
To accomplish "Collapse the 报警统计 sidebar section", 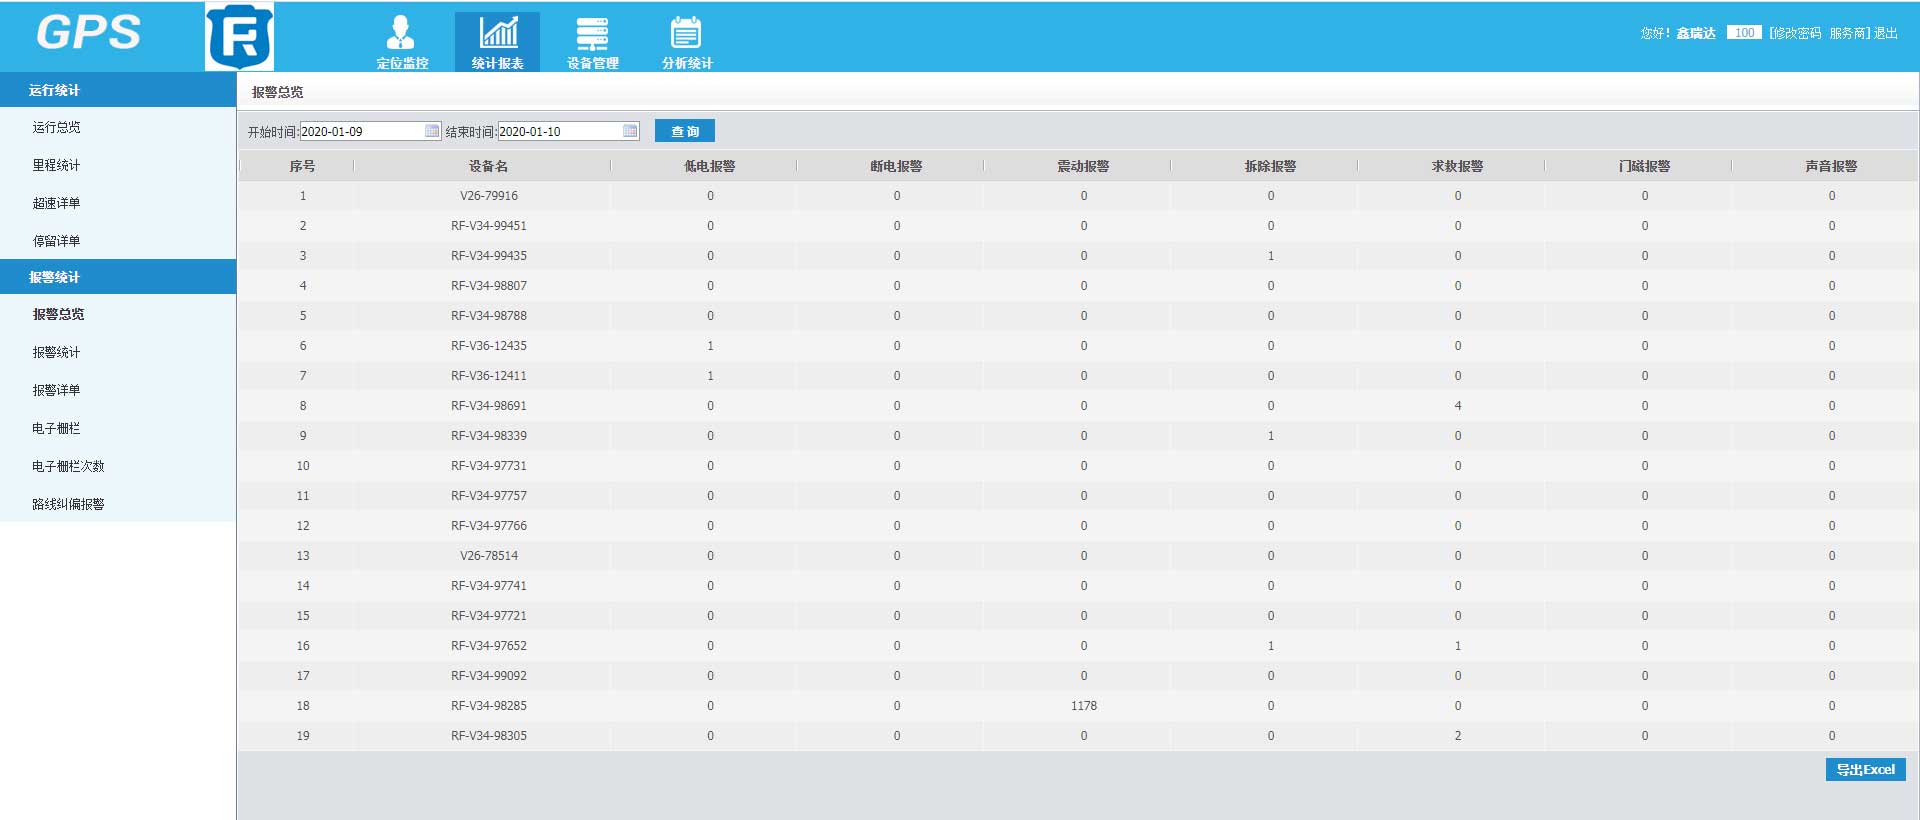I will pos(118,277).
